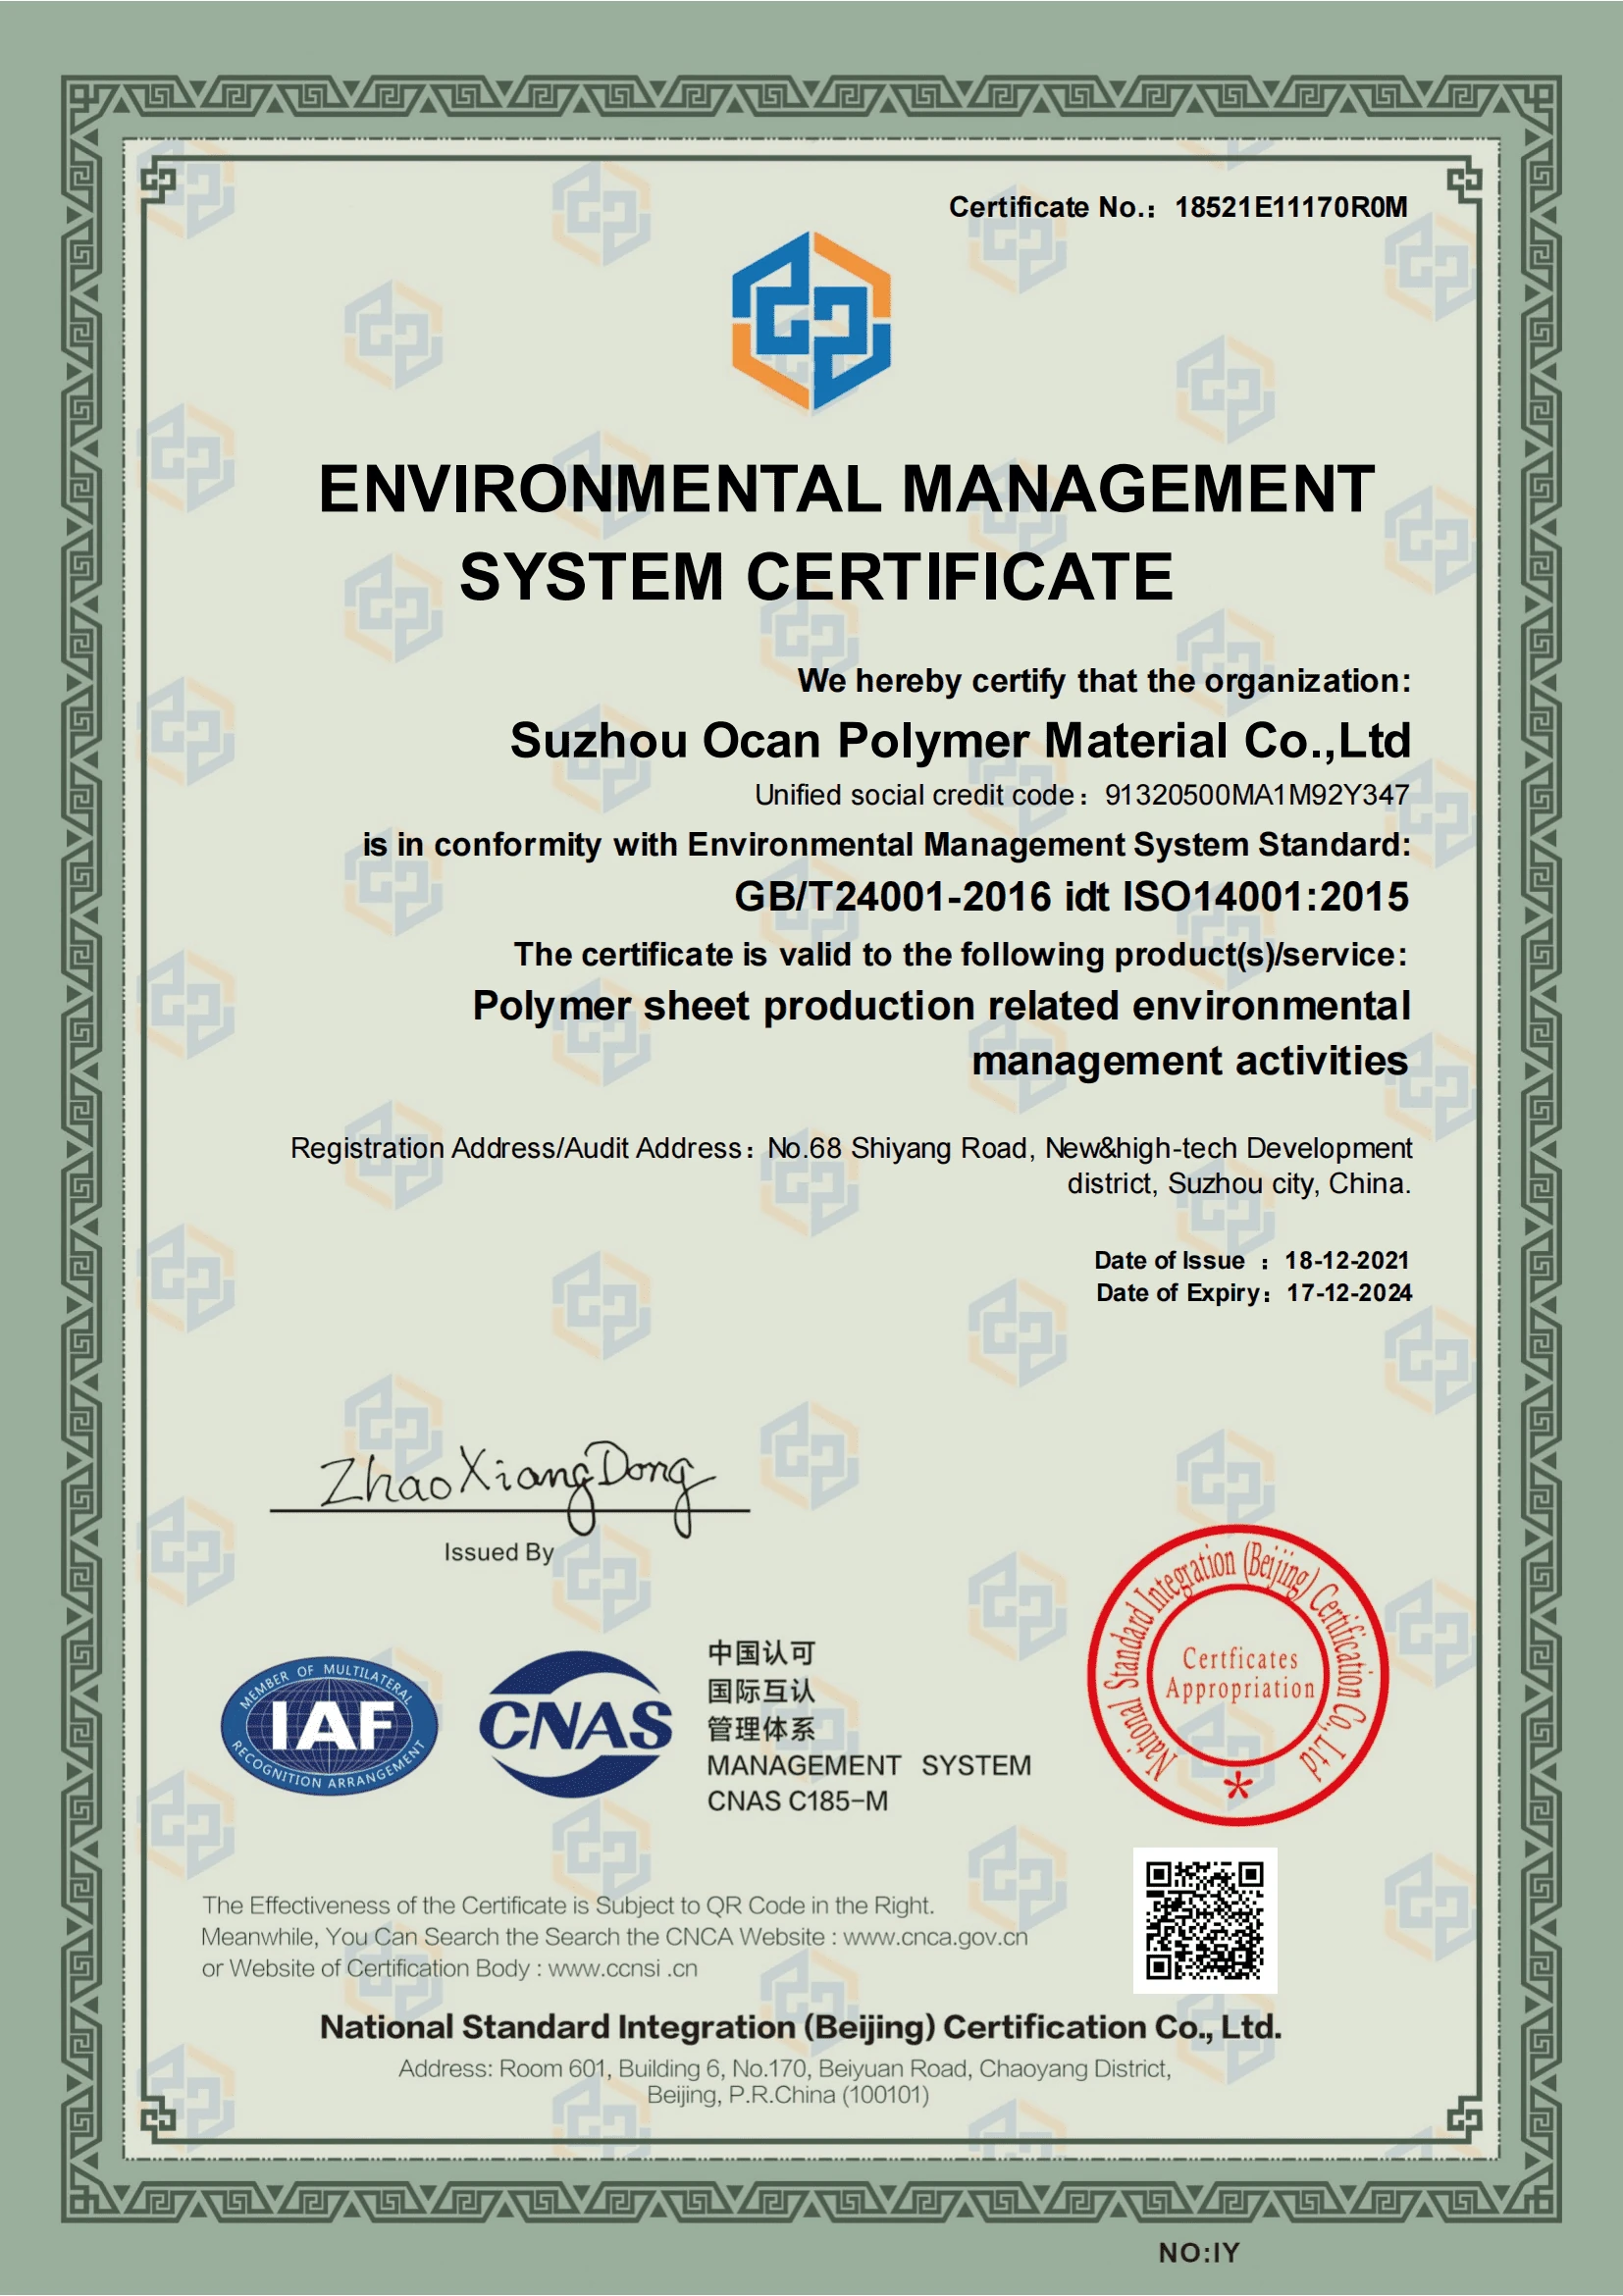Click 'We hereby certify that the organization' line
This screenshot has height=2296, width=1623.
(x=1104, y=681)
